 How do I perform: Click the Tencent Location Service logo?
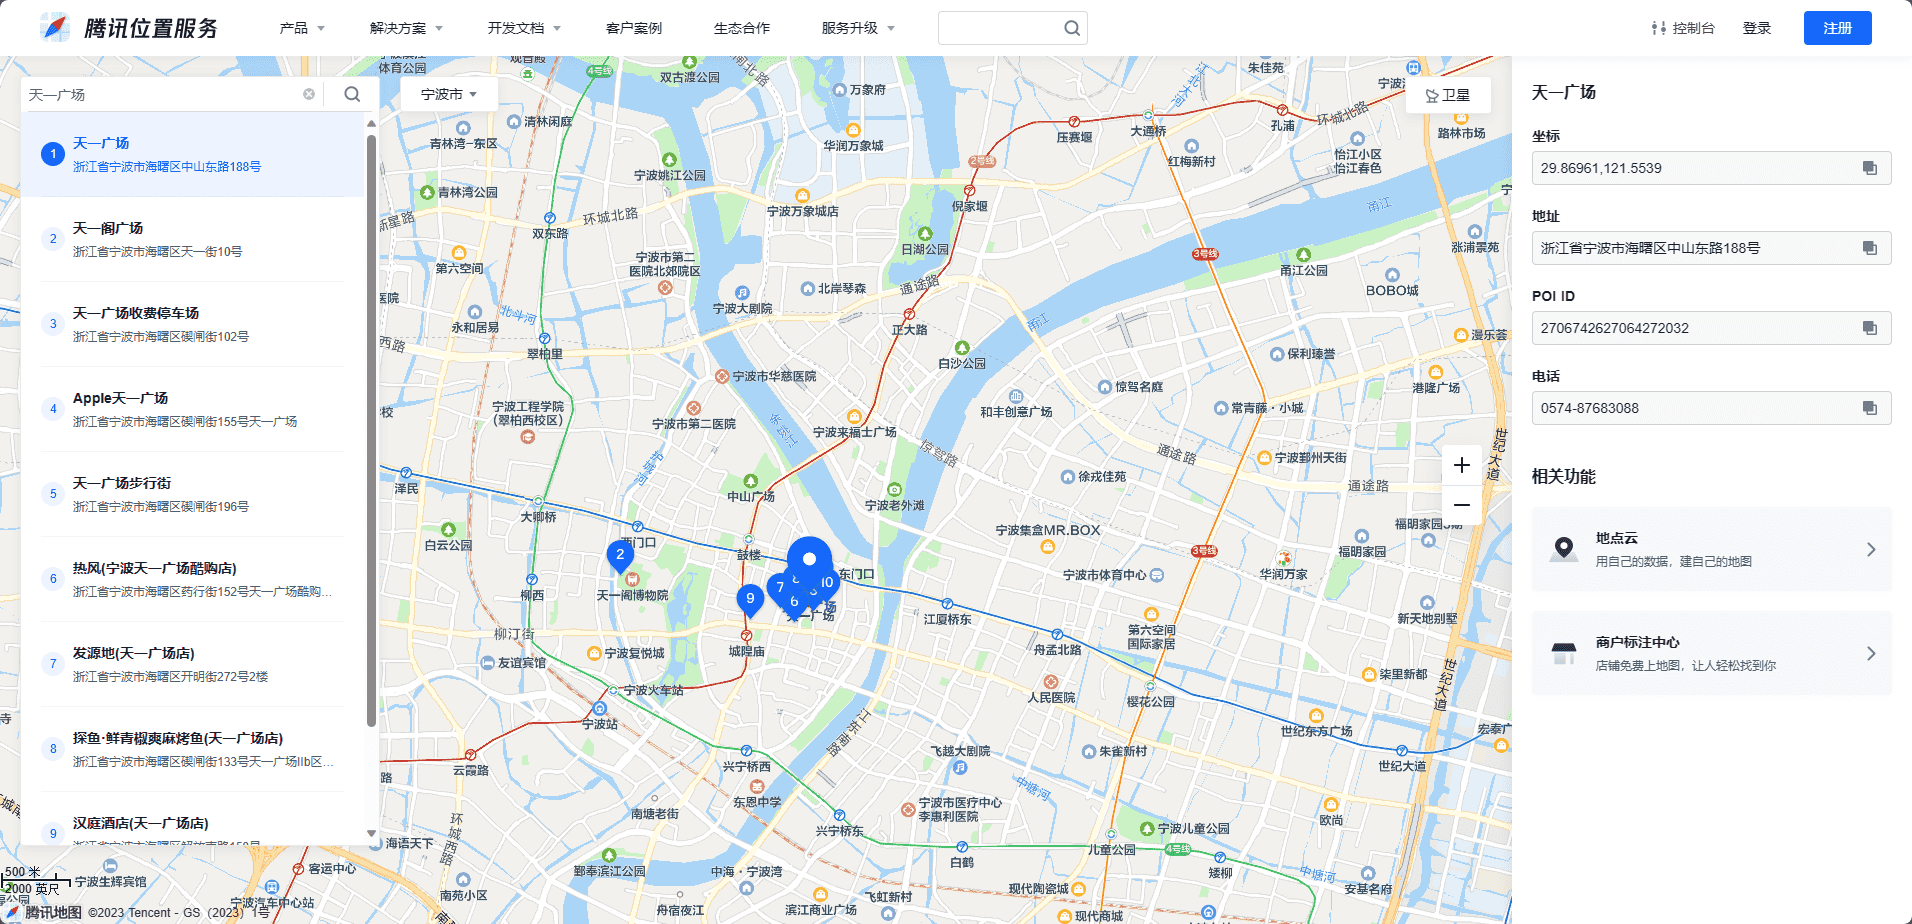tap(128, 28)
